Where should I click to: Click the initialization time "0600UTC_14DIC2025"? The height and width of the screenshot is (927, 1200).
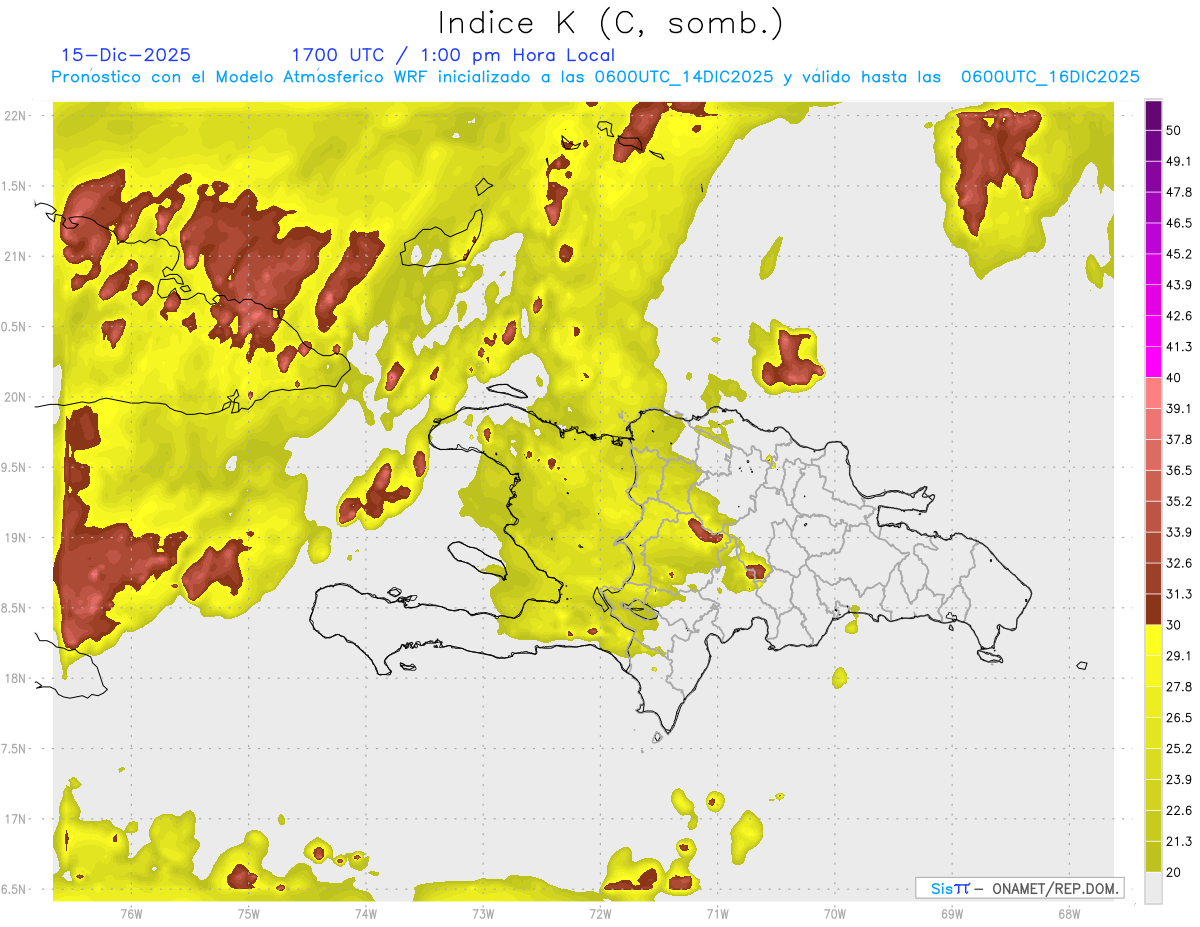point(684,77)
